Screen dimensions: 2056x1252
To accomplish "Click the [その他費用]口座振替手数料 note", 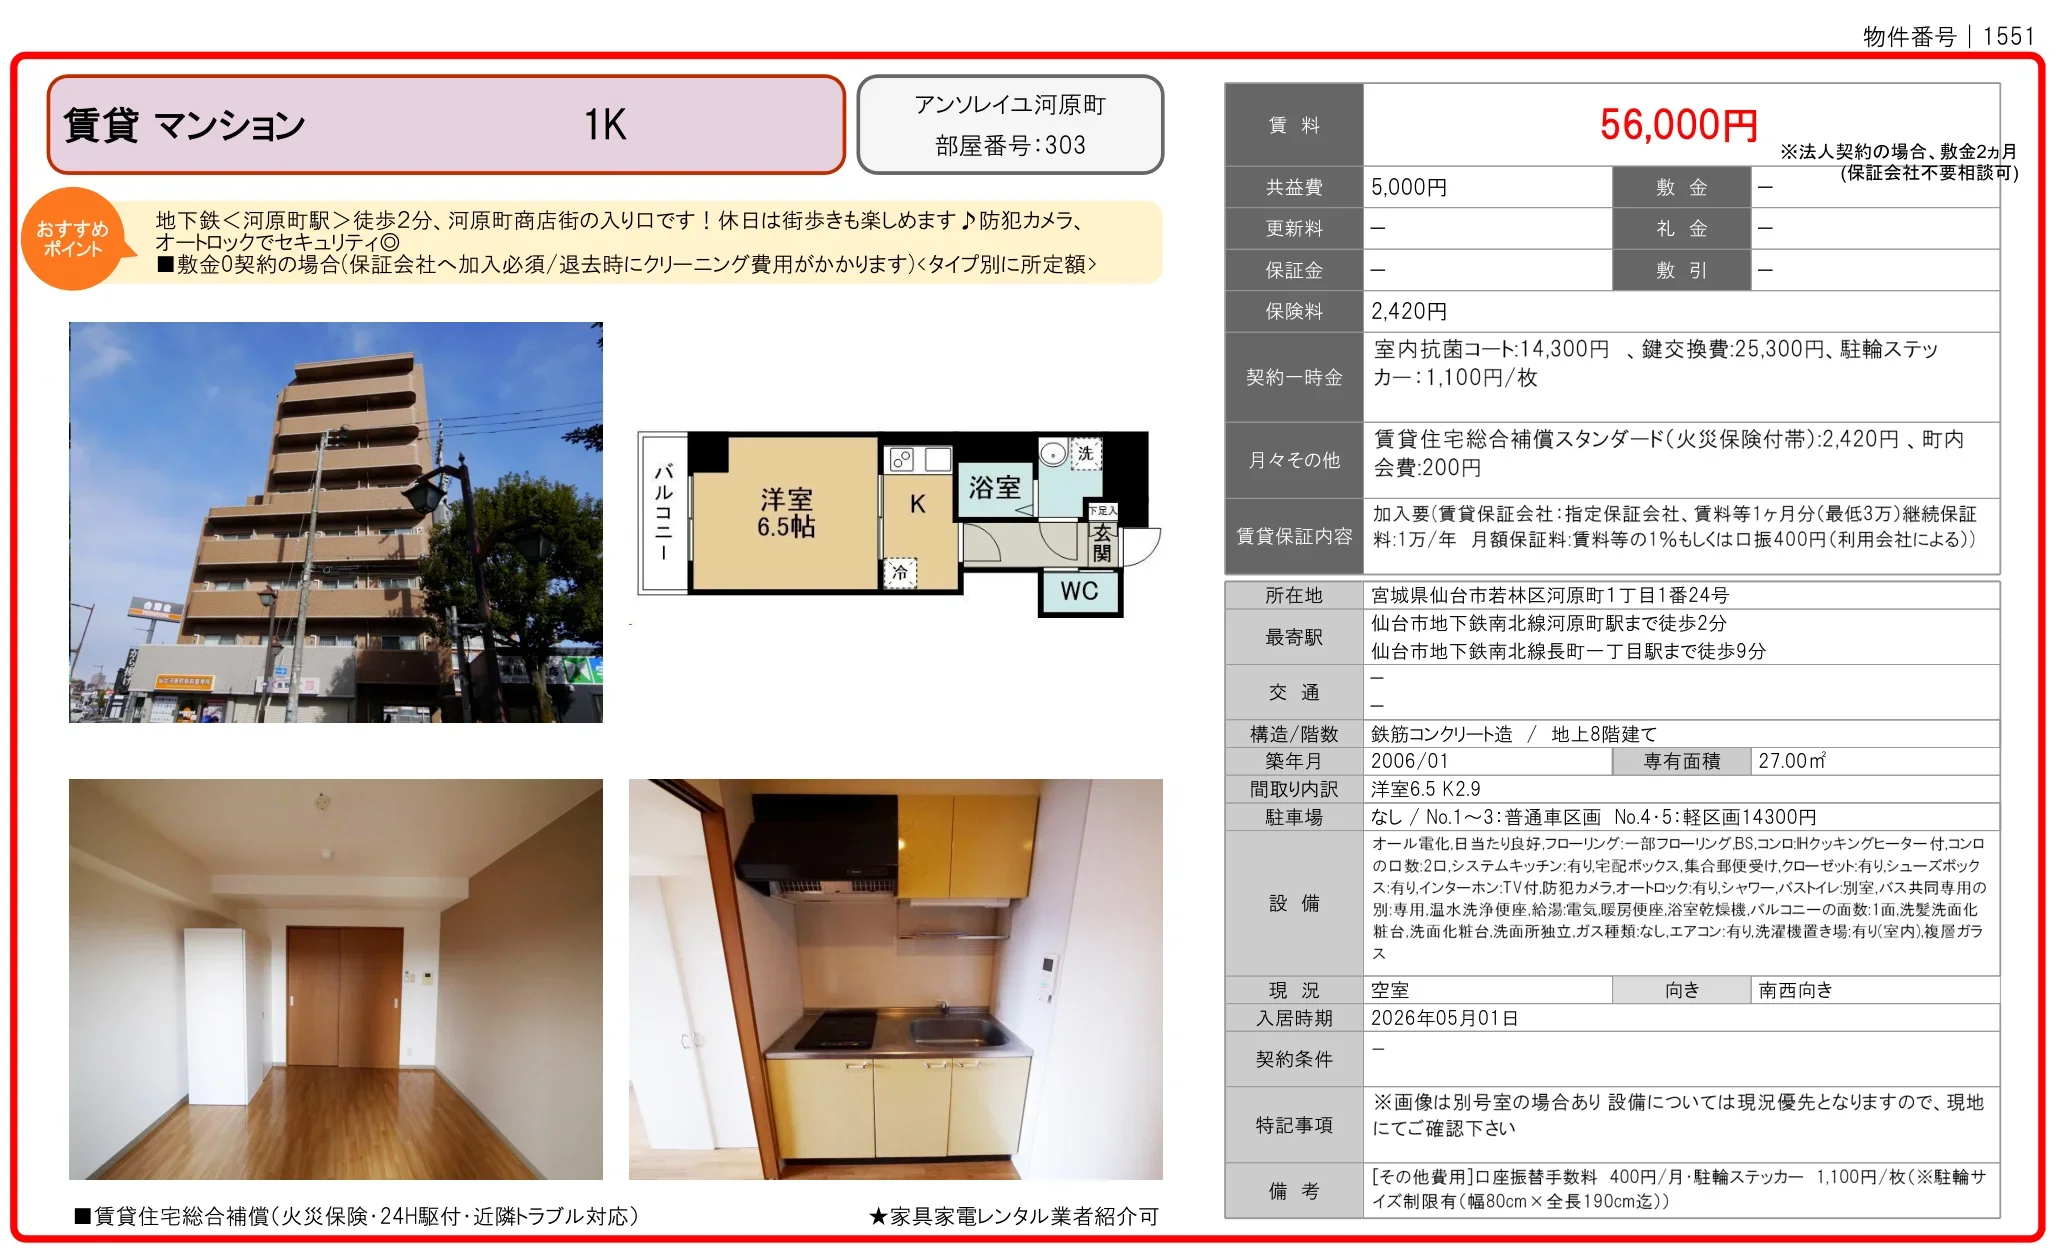I will 1678,1189.
